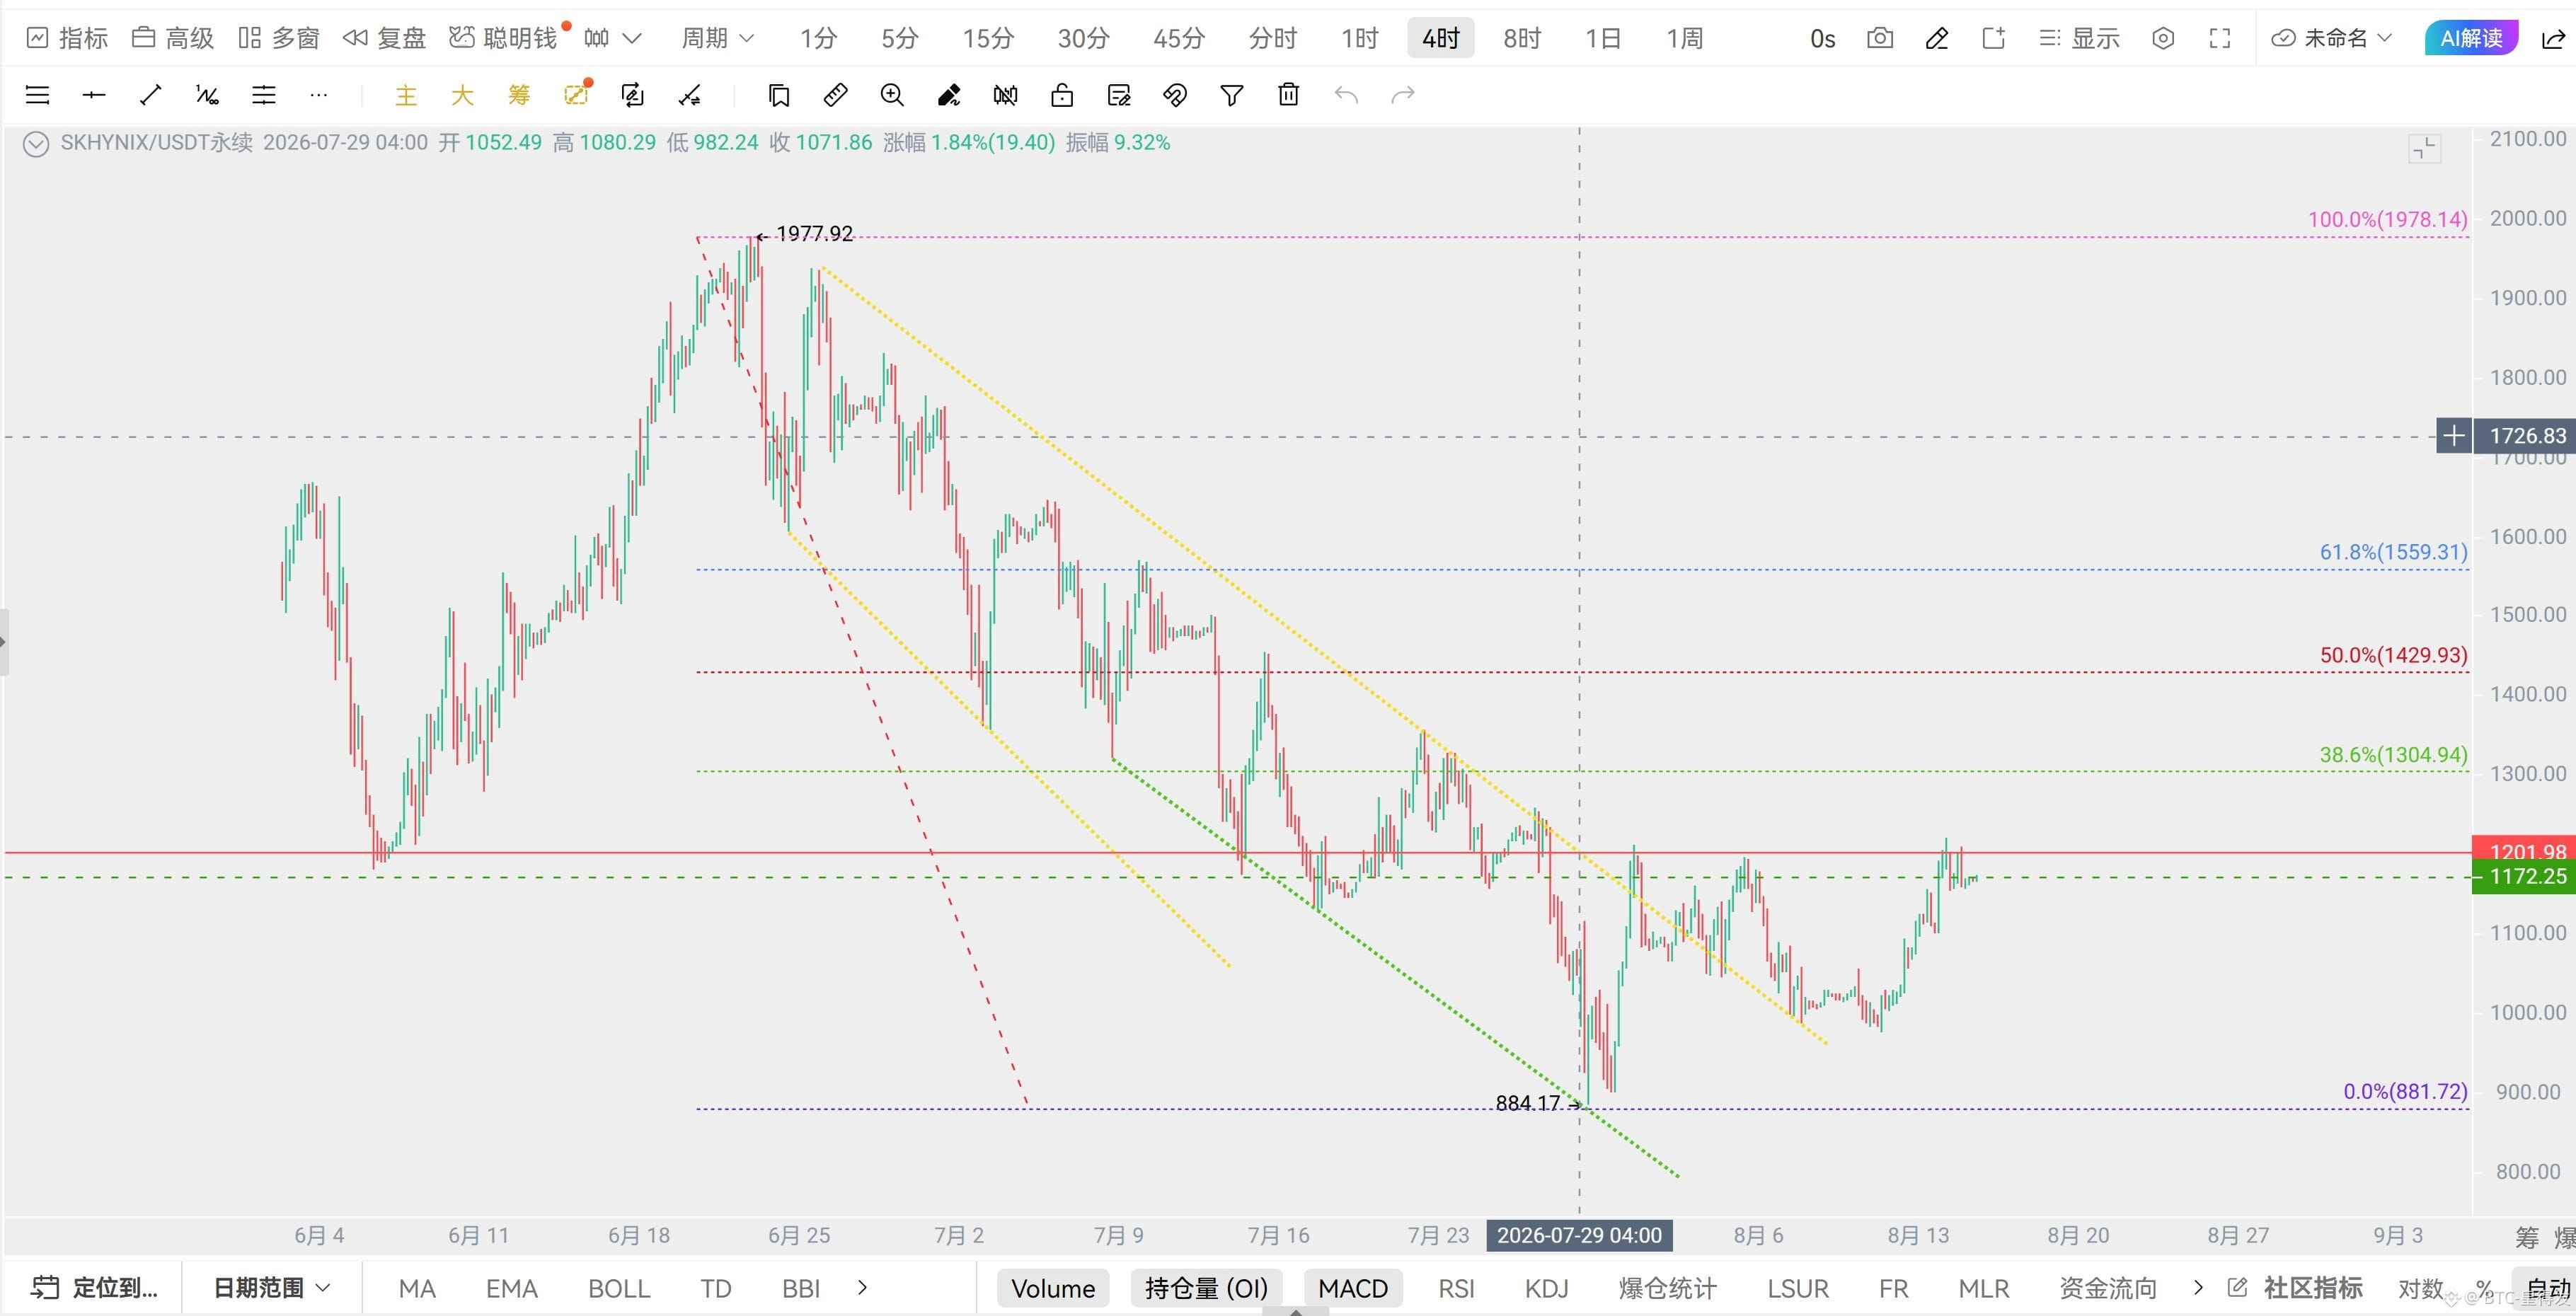This screenshot has width=2576, height=1316.
Task: Delete drawings with the trash icon
Action: point(1289,95)
